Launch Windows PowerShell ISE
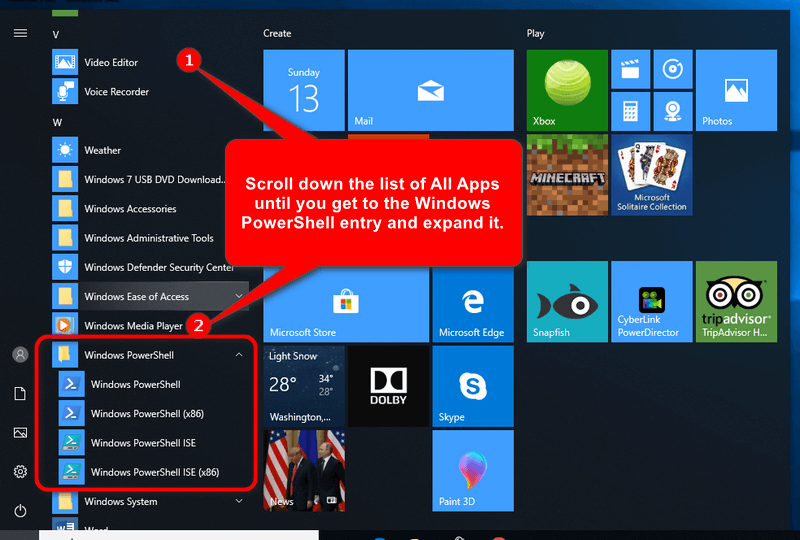The width and height of the screenshot is (800, 540). pos(153,443)
